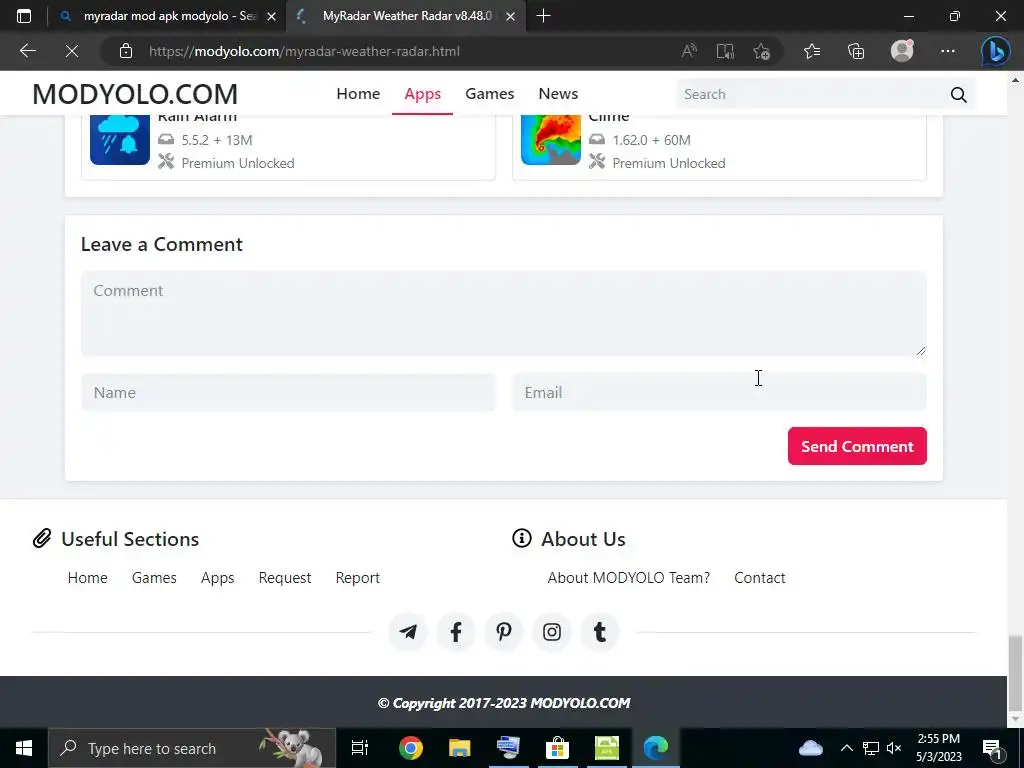
Task: Open the control panel taskbar app
Action: click(509, 748)
